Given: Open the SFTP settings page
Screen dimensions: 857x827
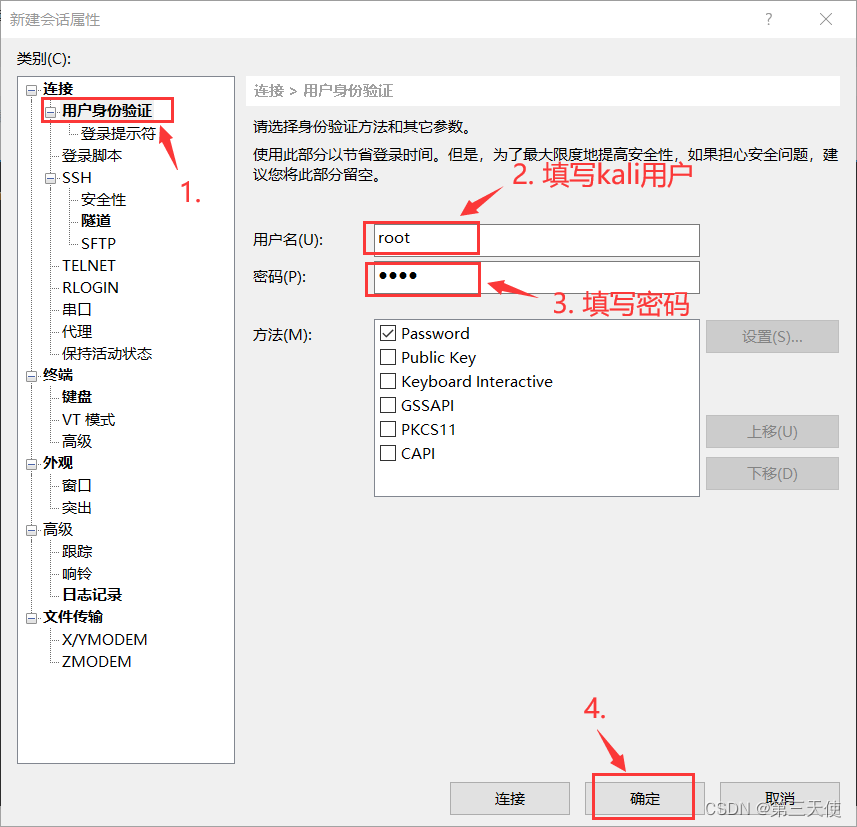Looking at the screenshot, I should point(96,243).
